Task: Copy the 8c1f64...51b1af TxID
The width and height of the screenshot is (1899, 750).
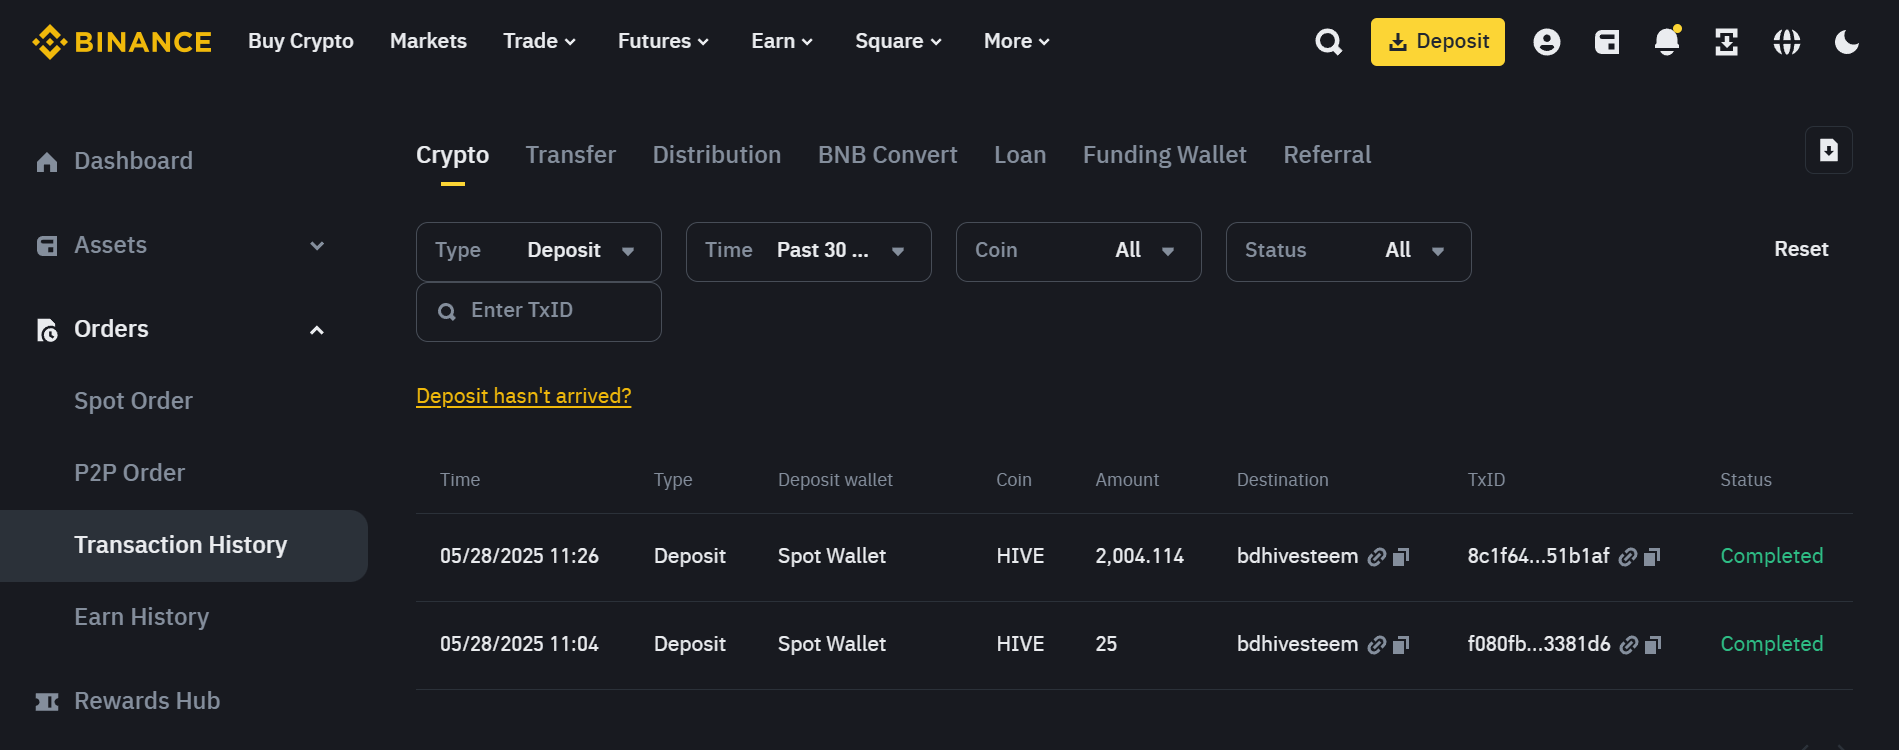Action: [1652, 557]
